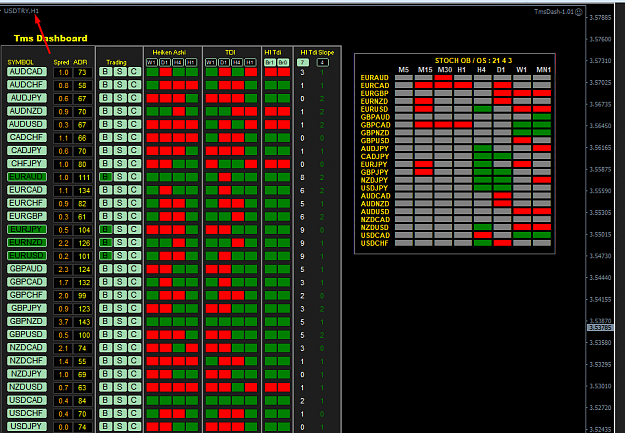Image resolution: width=625 pixels, height=433 pixels.
Task: Toggle the TDI H1 timeframe button
Action: [x=250, y=63]
